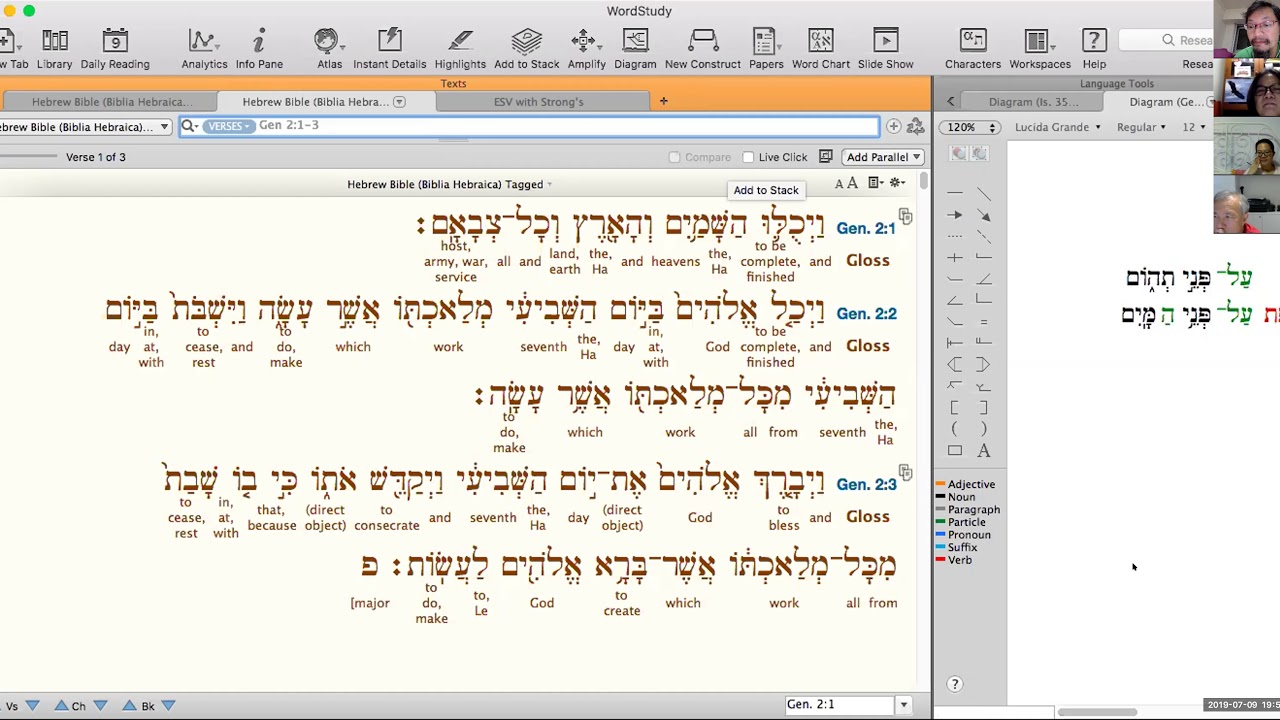
Task: Open the font size 12 dropdown
Action: [x=1195, y=127]
